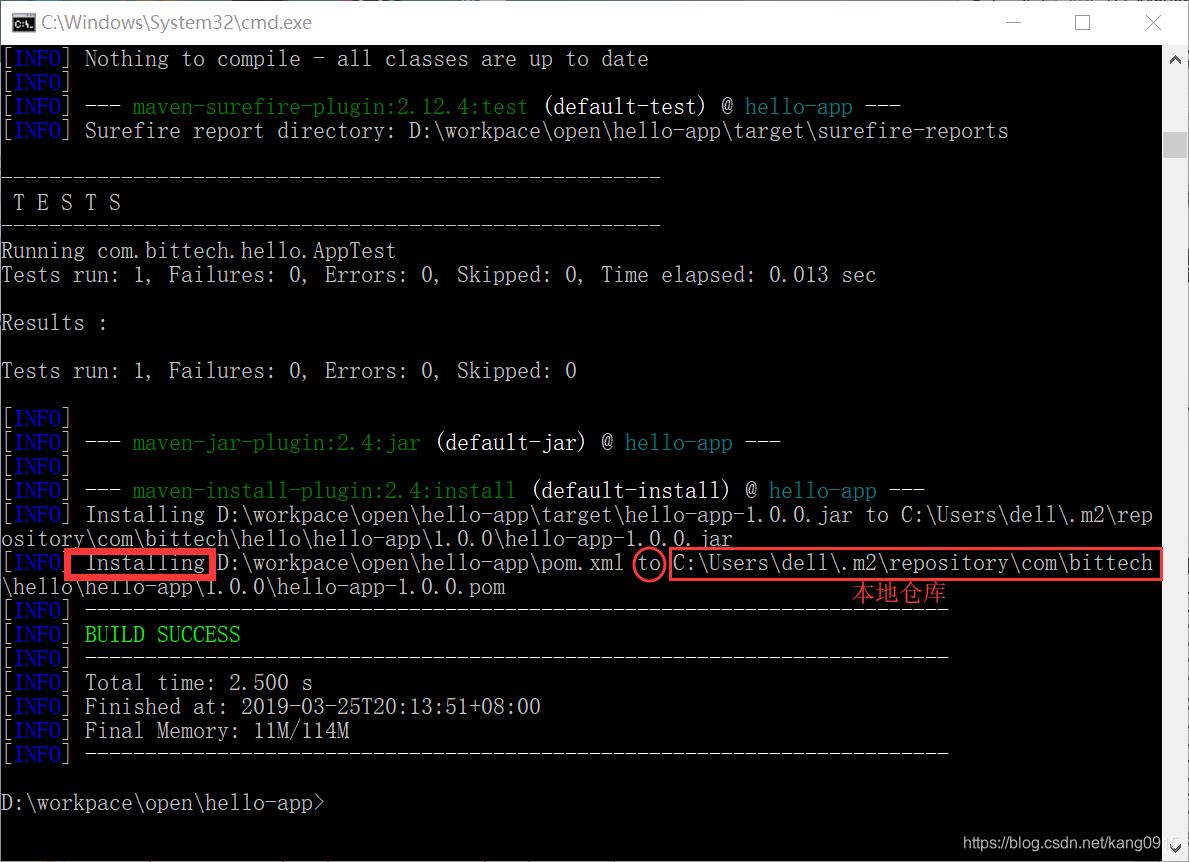Image resolution: width=1189 pixels, height=862 pixels.
Task: Click the command prompt 'D:\workpace\open\hello-app>'
Action: [163, 803]
